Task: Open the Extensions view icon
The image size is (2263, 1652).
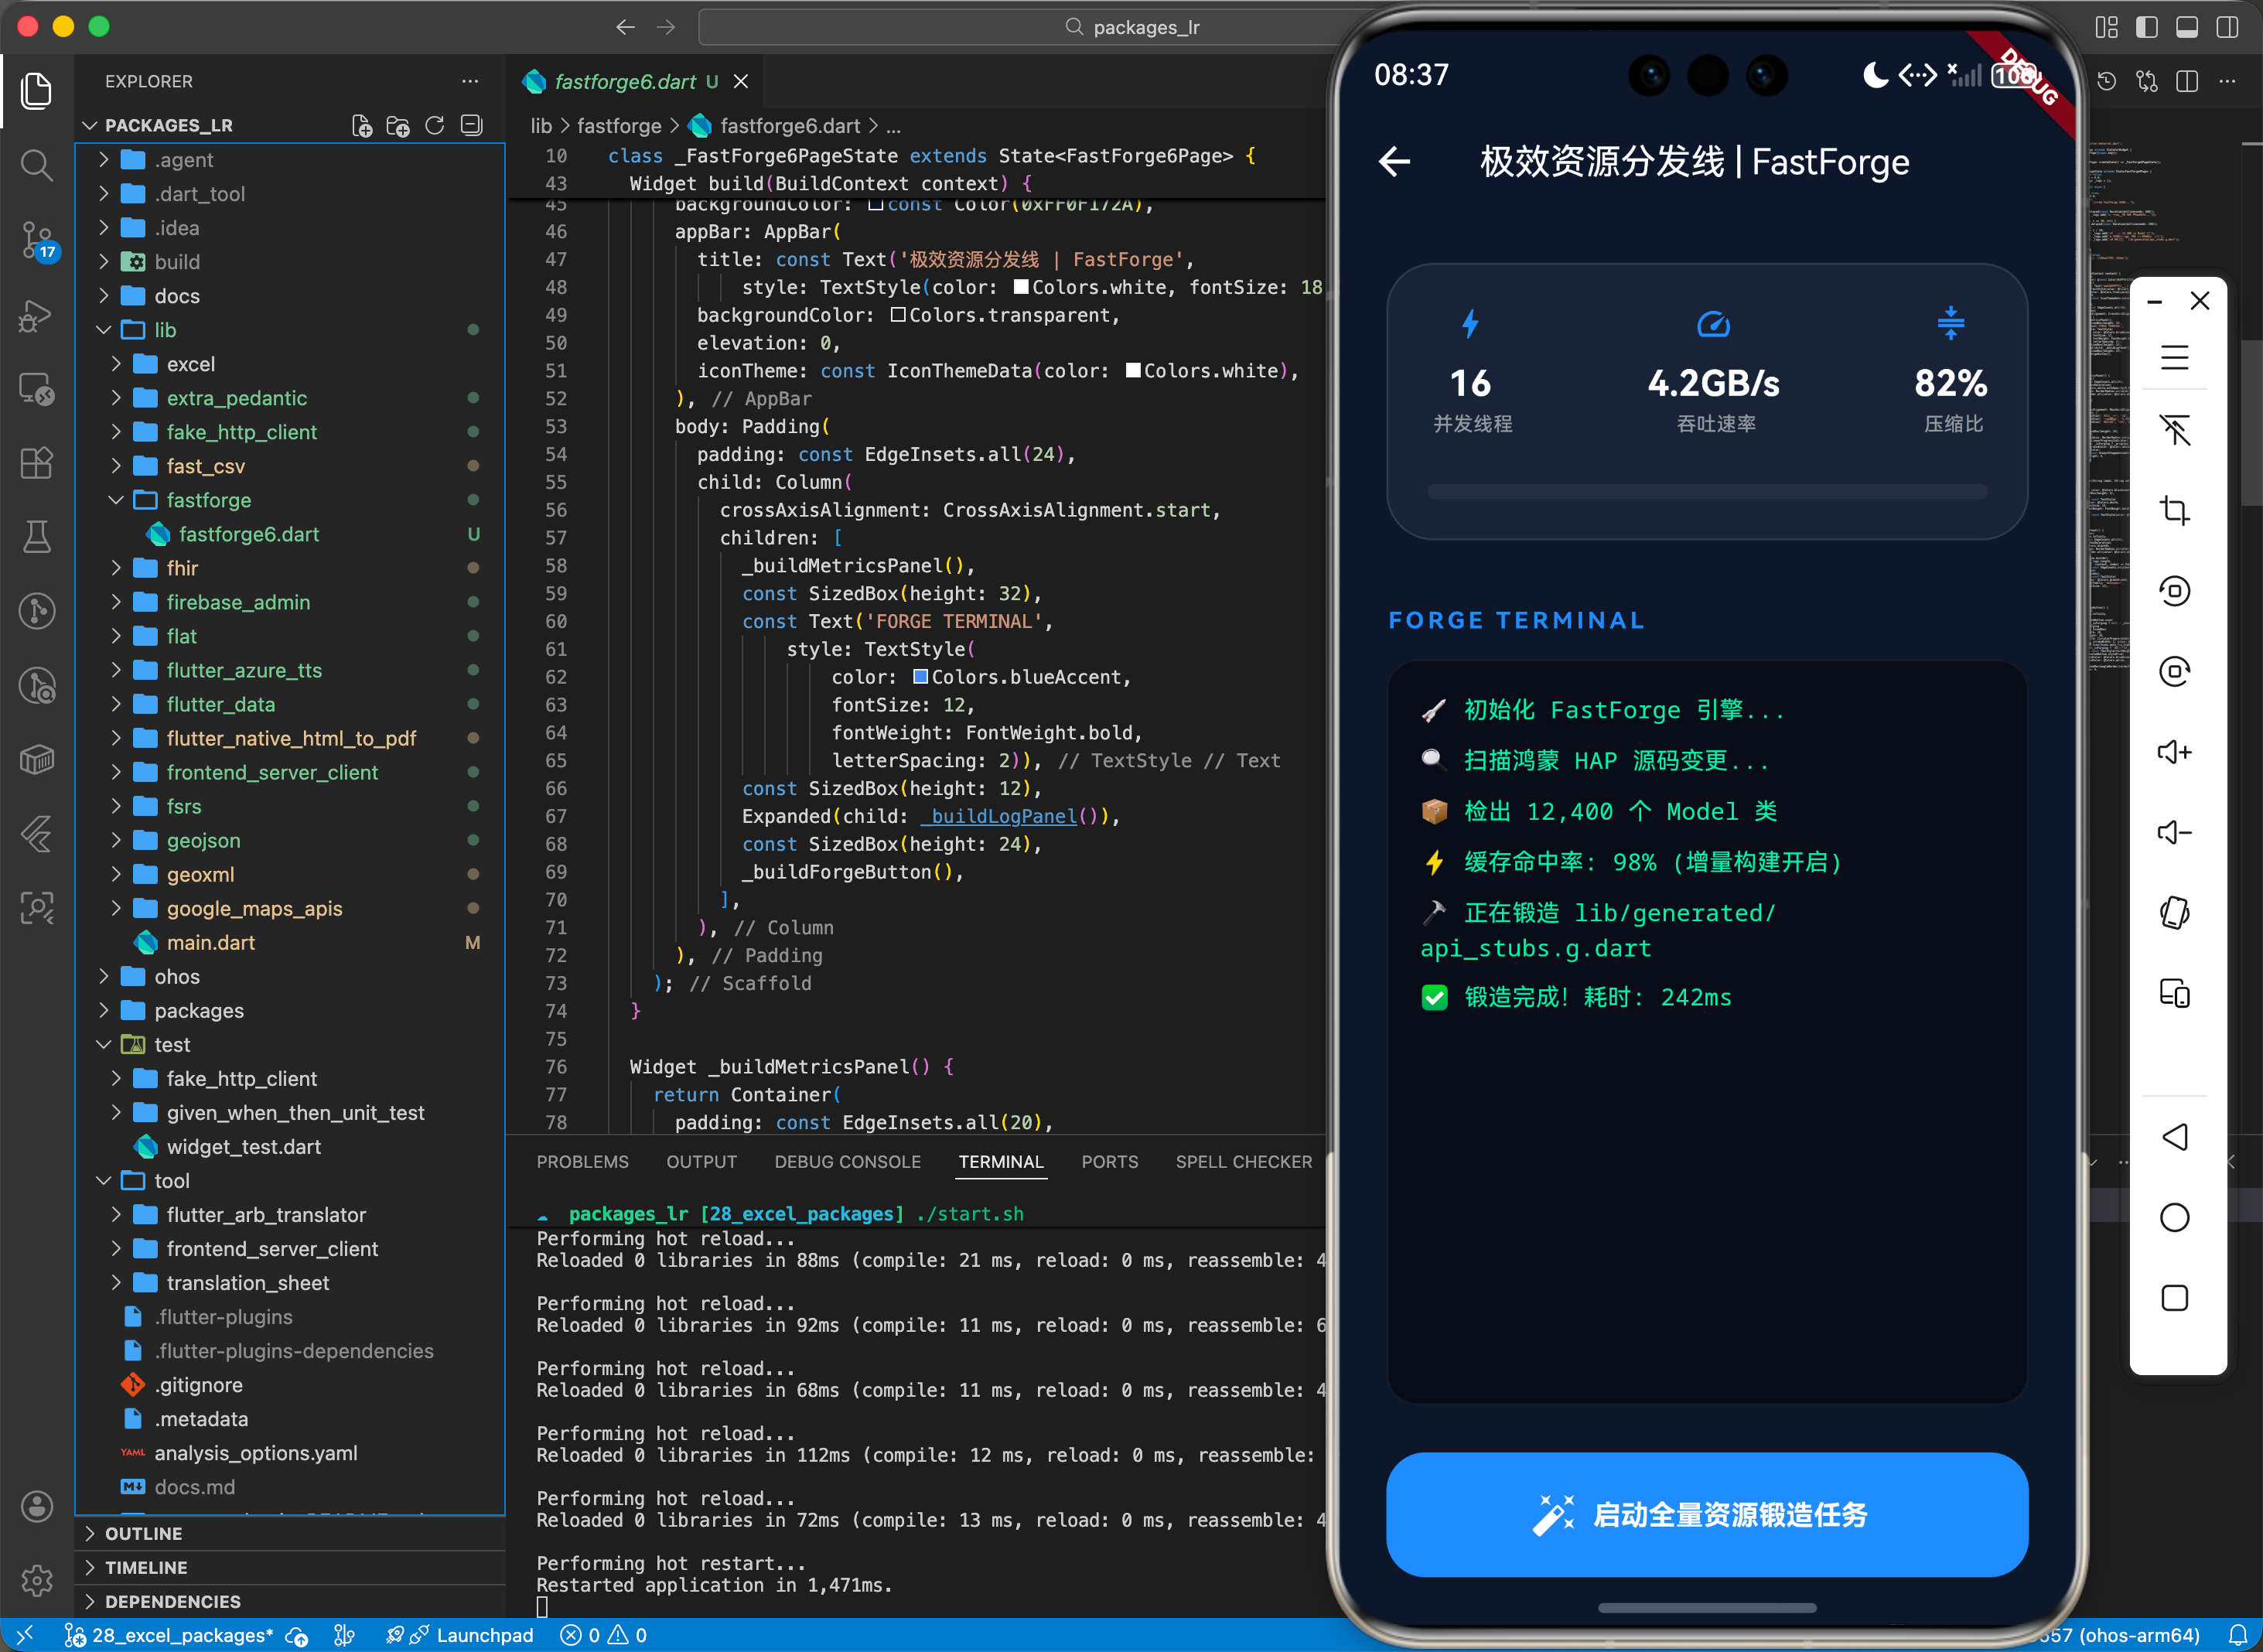Action: point(37,463)
